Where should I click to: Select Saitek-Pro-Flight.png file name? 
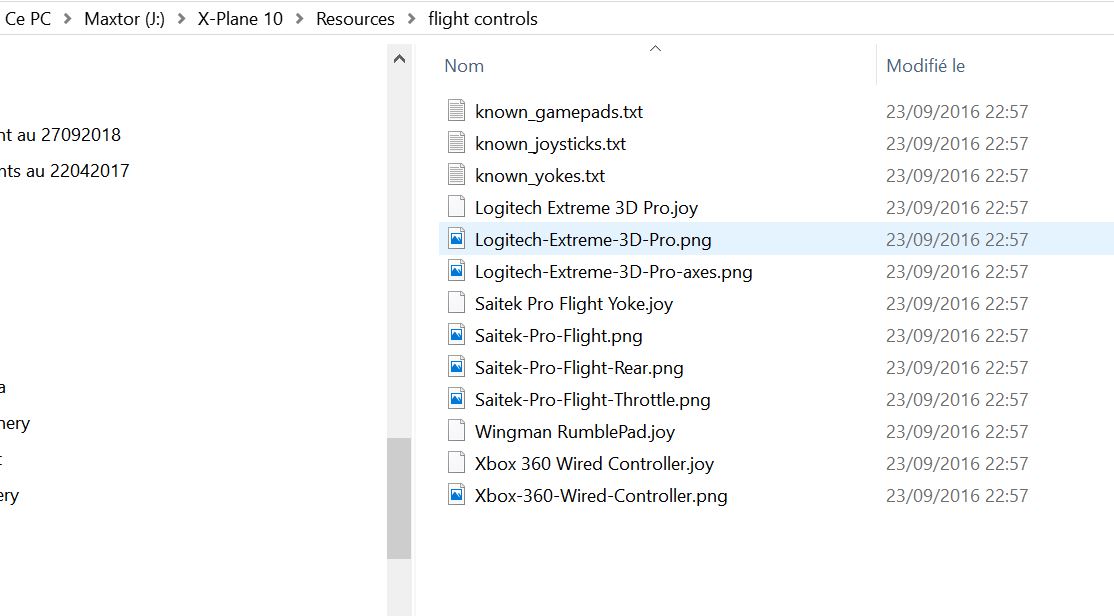[x=558, y=336]
